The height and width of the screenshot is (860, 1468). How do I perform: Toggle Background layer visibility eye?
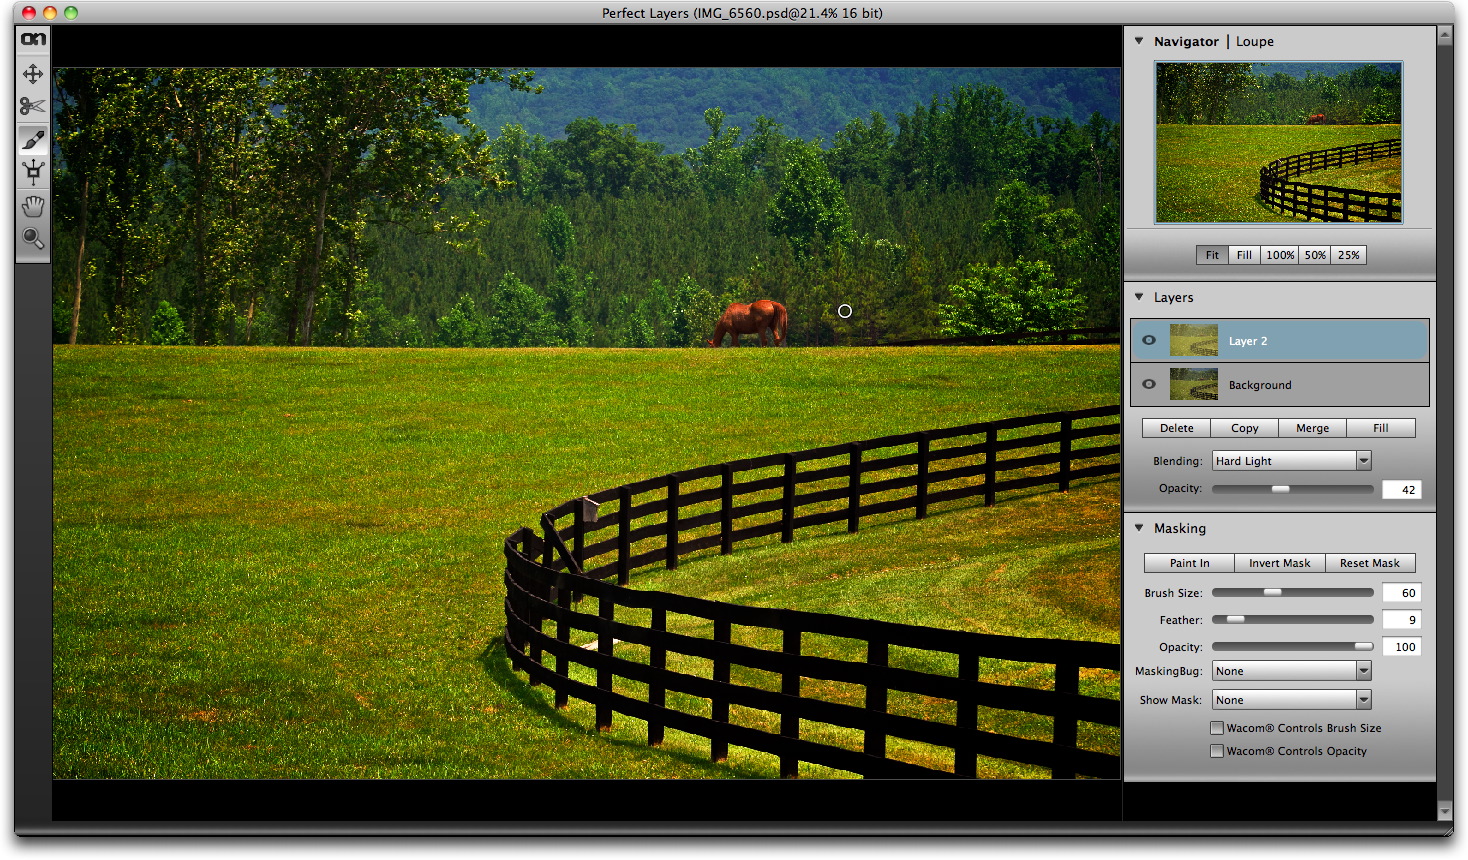pyautogui.click(x=1149, y=385)
